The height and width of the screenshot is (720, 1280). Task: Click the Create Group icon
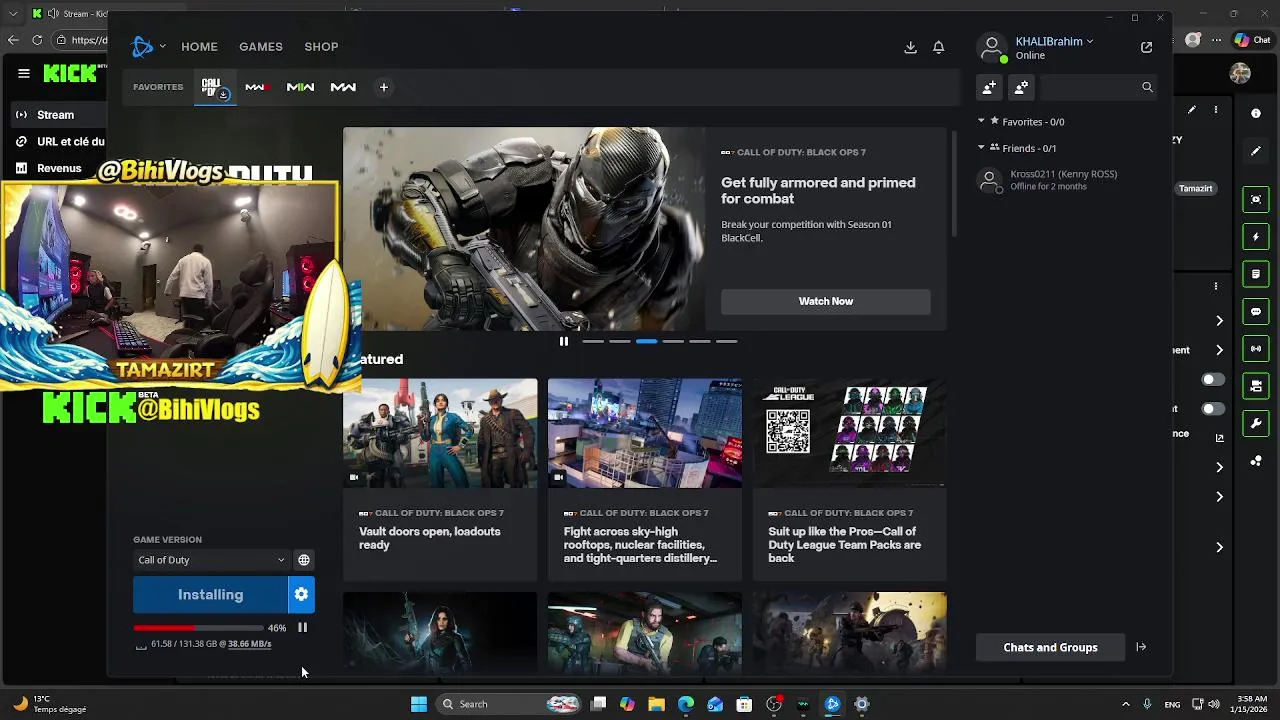click(x=1021, y=87)
